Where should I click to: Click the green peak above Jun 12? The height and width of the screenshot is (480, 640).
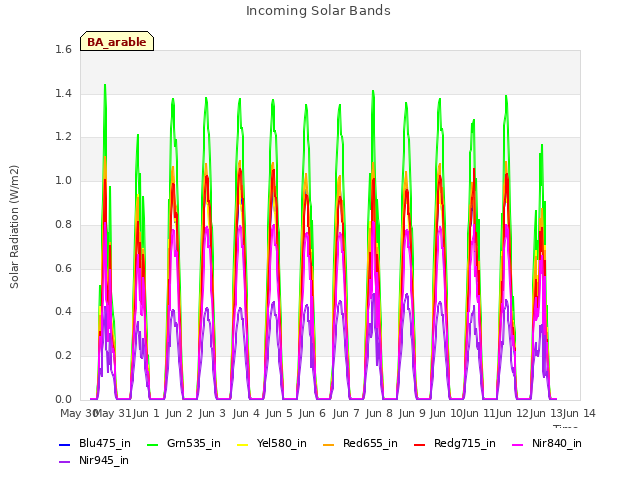[x=506, y=96]
